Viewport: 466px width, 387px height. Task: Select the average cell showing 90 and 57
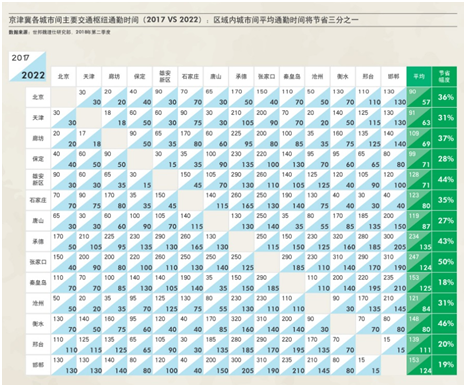coord(419,97)
